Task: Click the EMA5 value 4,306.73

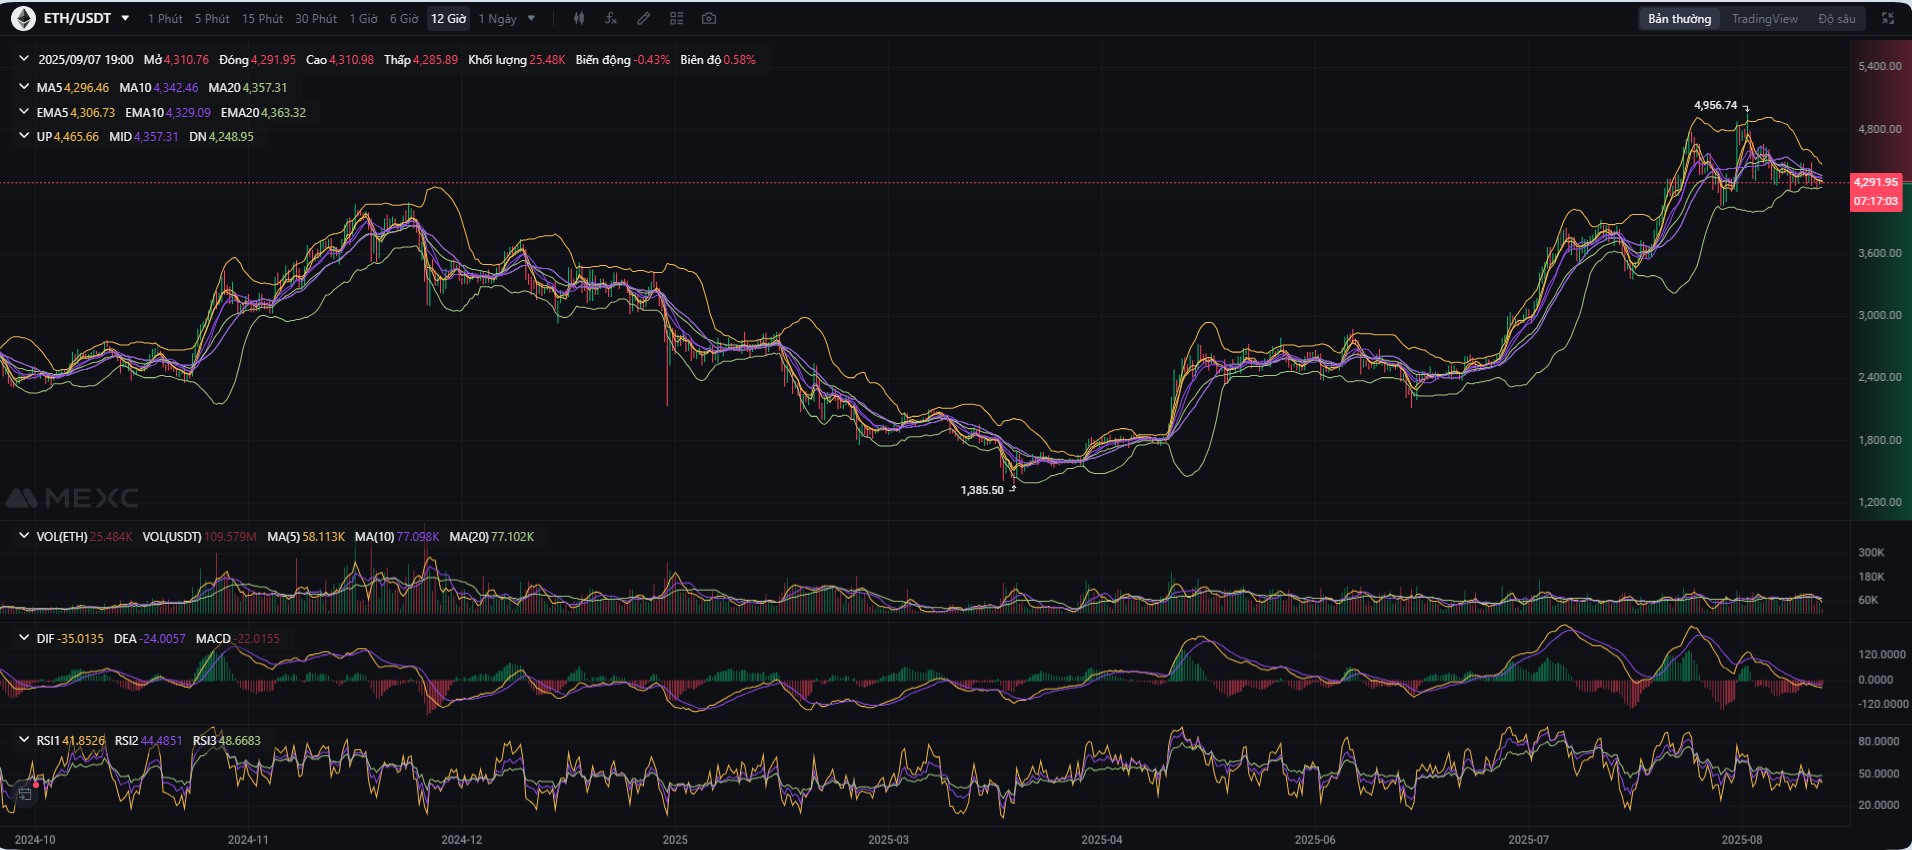Action: tap(93, 112)
